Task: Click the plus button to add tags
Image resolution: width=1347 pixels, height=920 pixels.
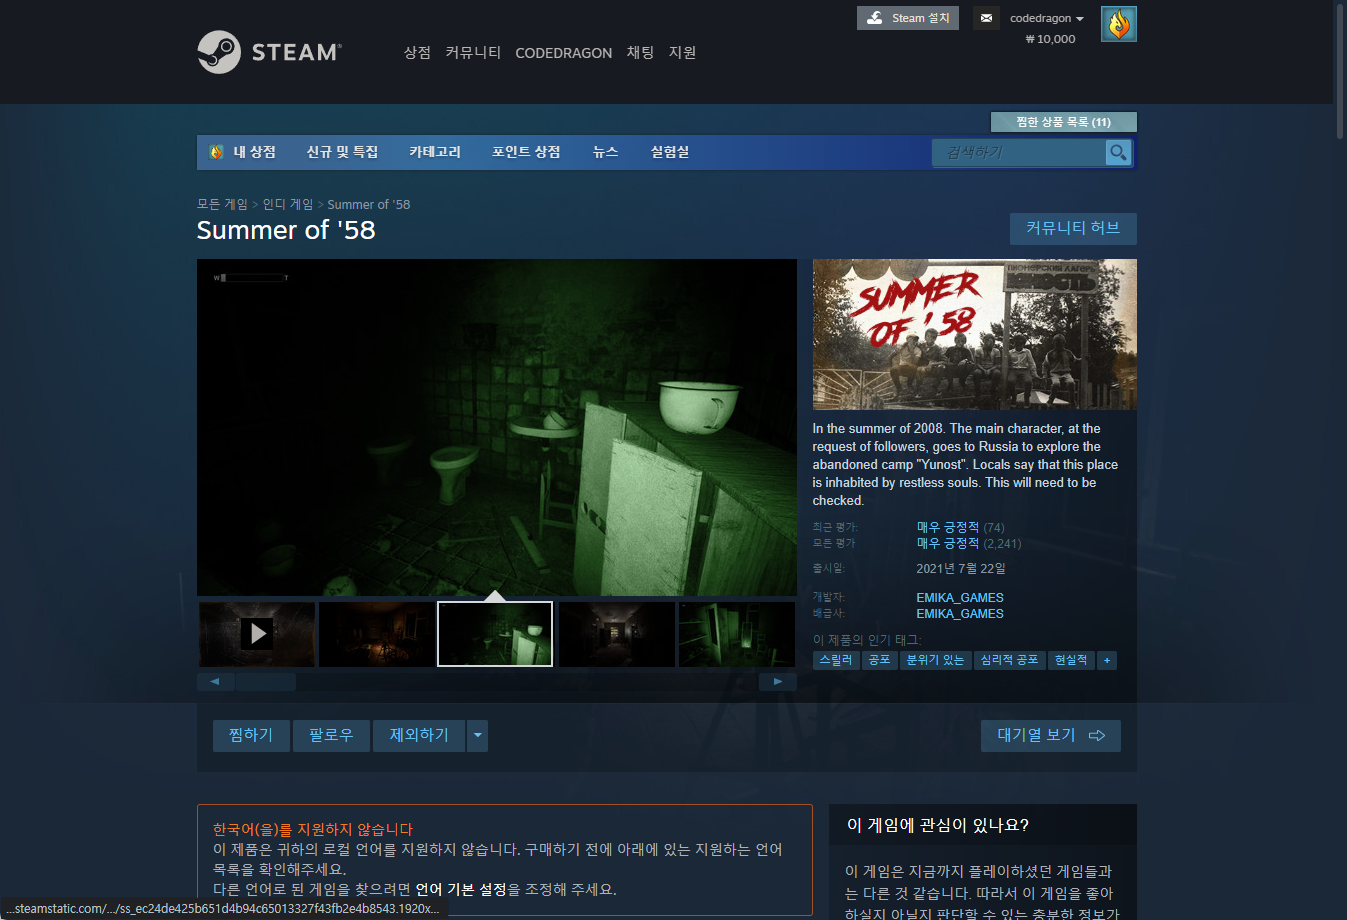Action: (1107, 660)
